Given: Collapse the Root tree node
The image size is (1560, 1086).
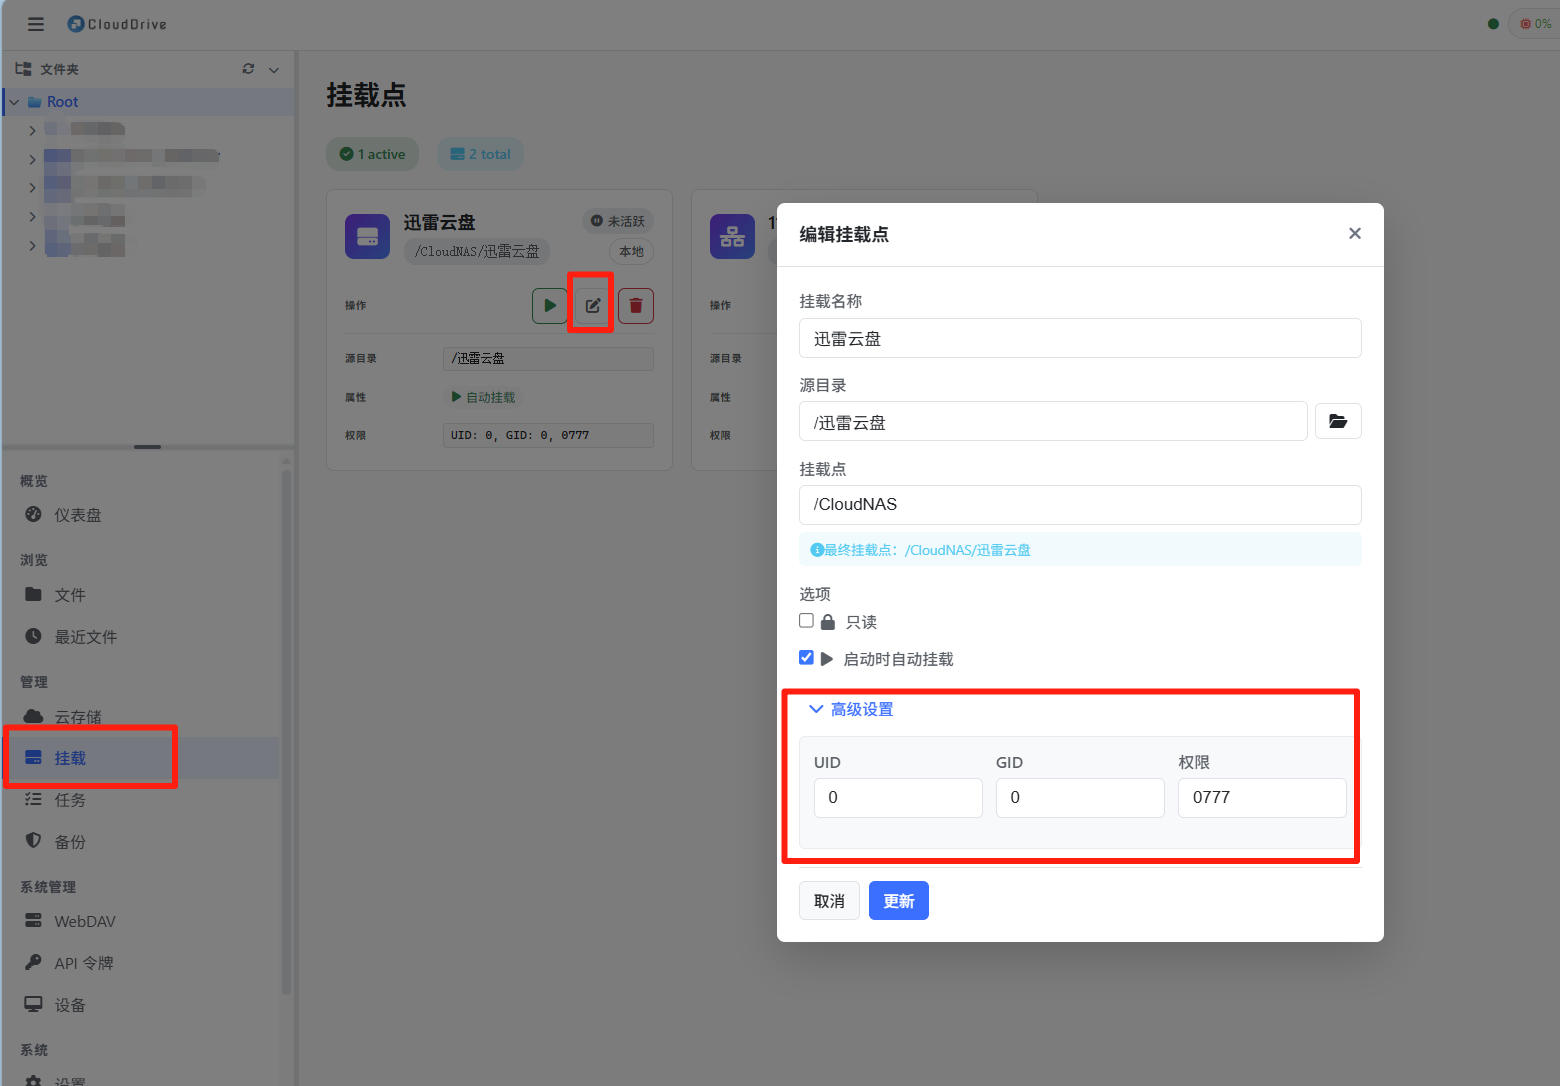Looking at the screenshot, I should click(x=14, y=102).
